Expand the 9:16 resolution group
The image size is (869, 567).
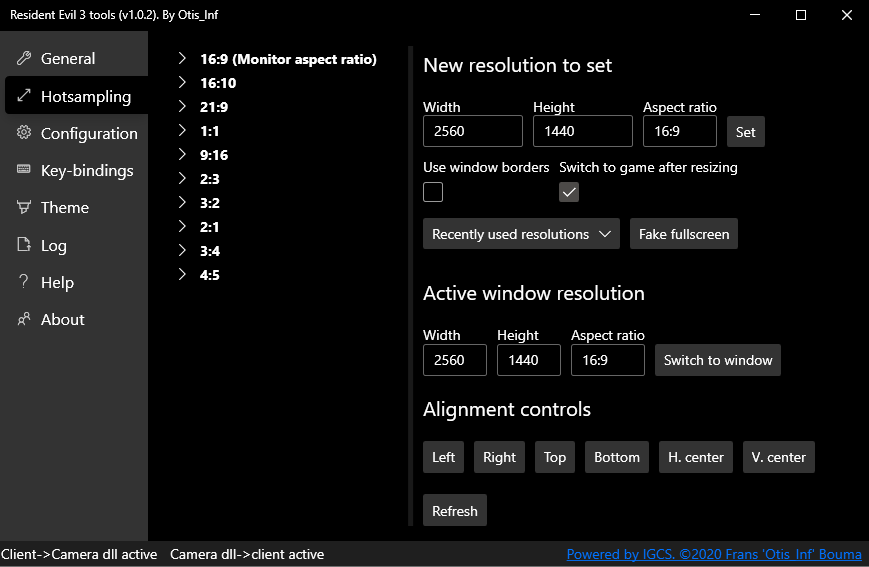[182, 154]
